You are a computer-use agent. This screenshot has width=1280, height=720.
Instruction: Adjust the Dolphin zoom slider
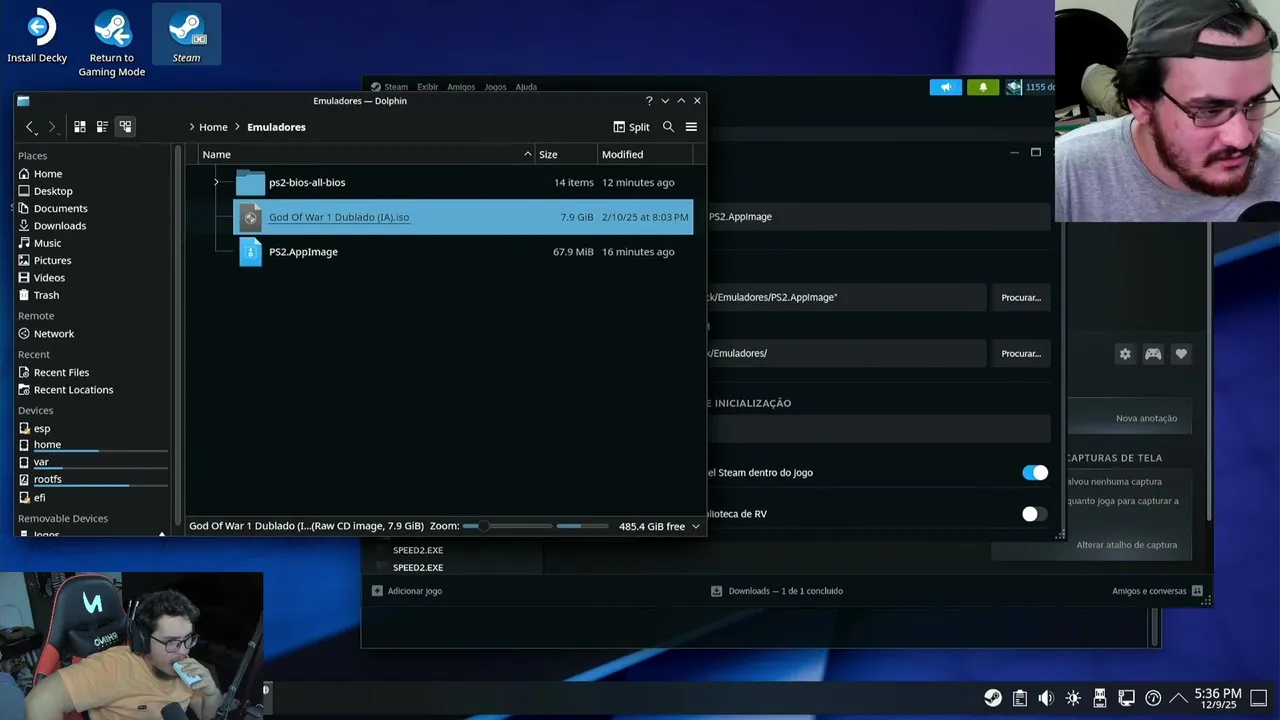point(507,526)
